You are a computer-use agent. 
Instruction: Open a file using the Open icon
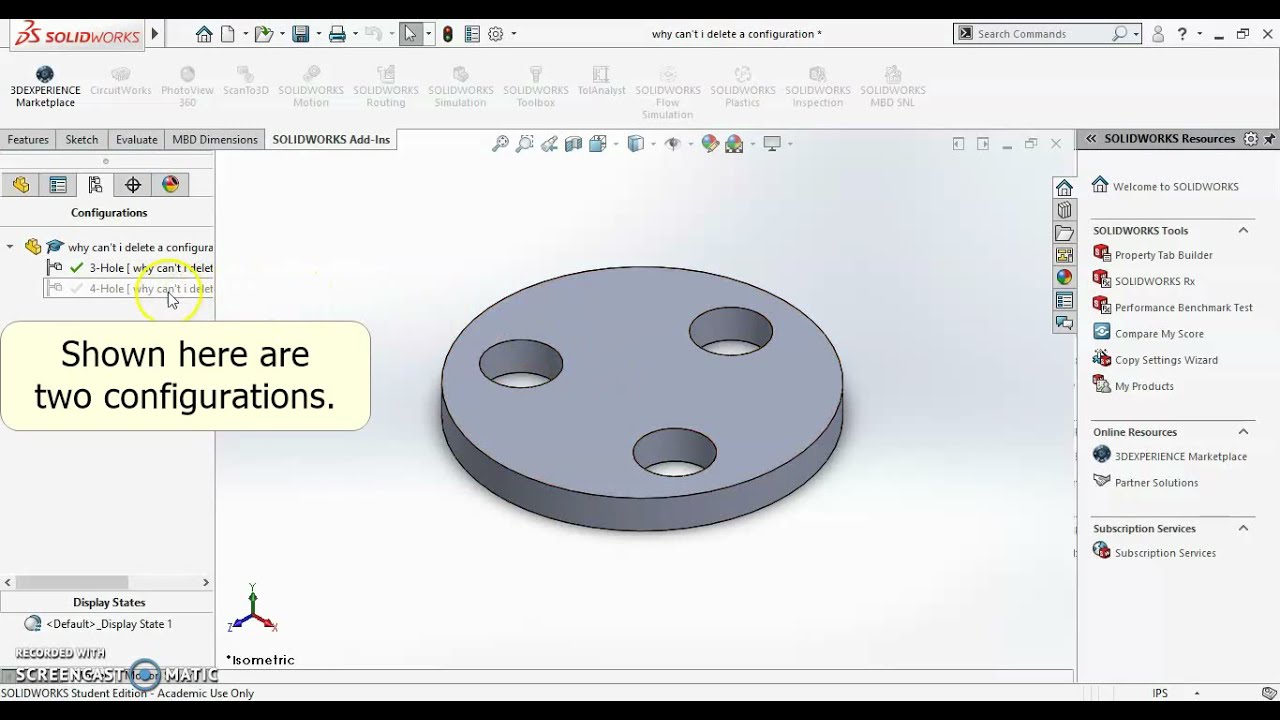click(263, 34)
